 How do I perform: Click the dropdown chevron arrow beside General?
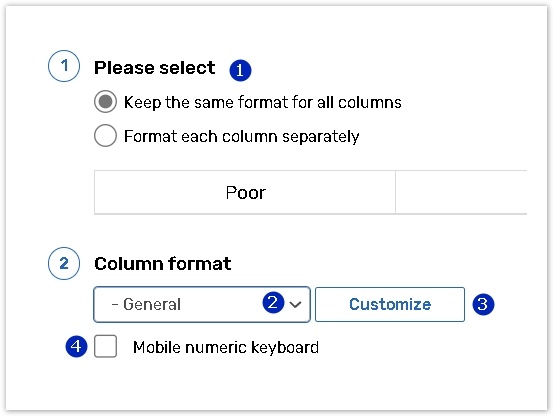click(x=296, y=304)
